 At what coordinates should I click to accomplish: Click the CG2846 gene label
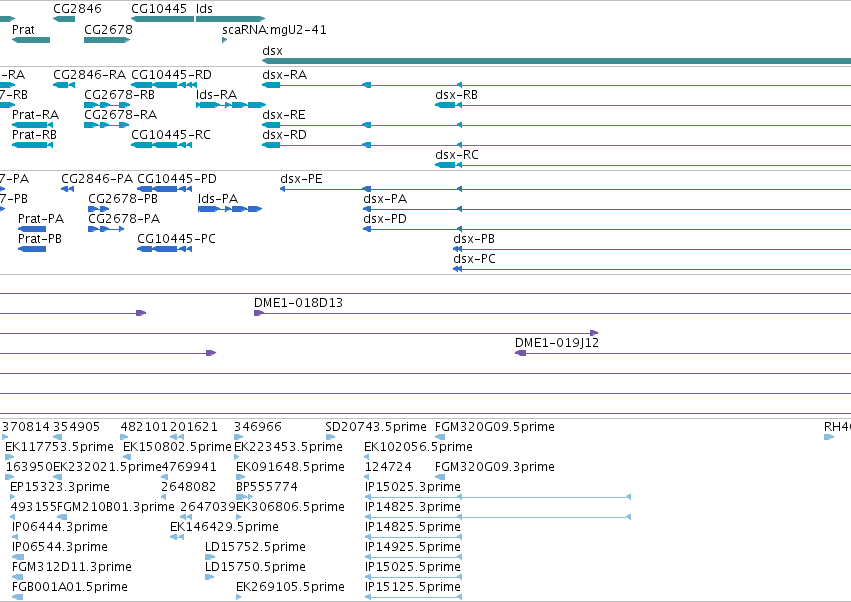[77, 9]
